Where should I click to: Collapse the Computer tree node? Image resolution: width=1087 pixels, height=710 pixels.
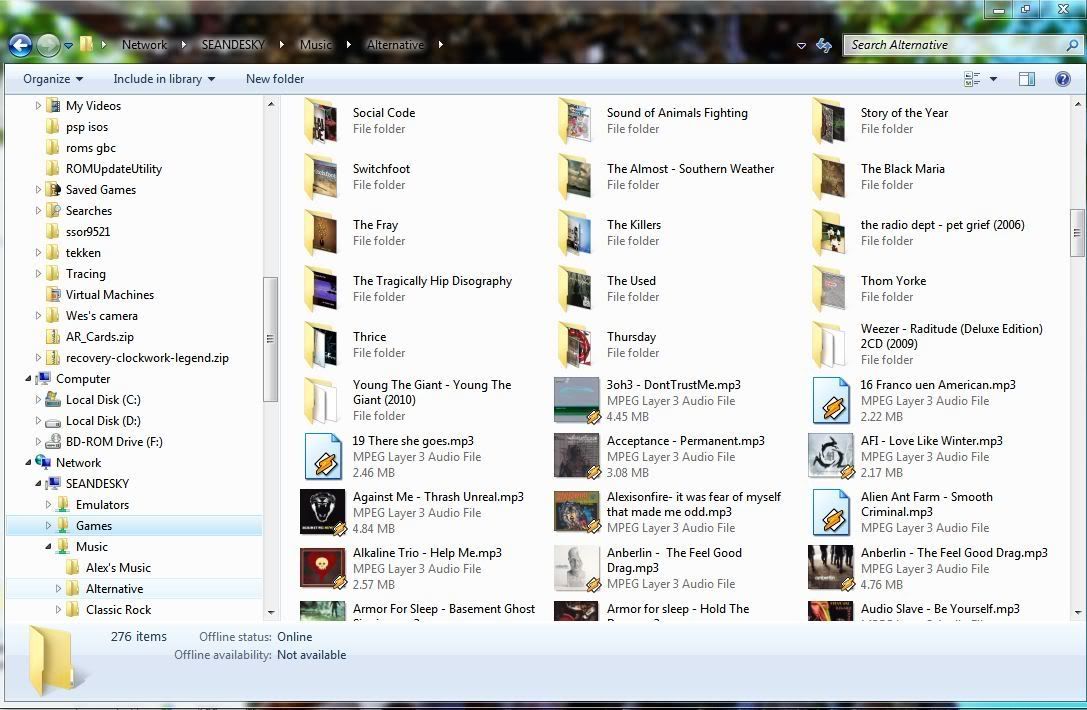pyautogui.click(x=28, y=379)
